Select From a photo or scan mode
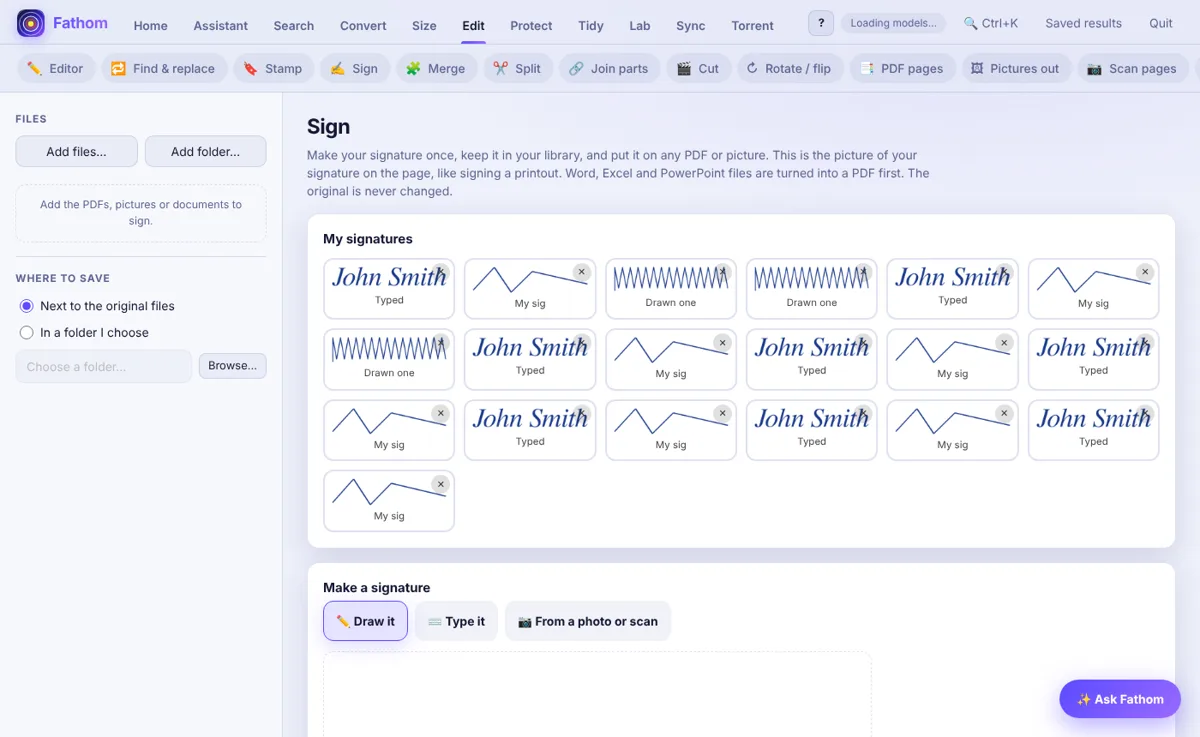The image size is (1200, 737). (x=588, y=621)
